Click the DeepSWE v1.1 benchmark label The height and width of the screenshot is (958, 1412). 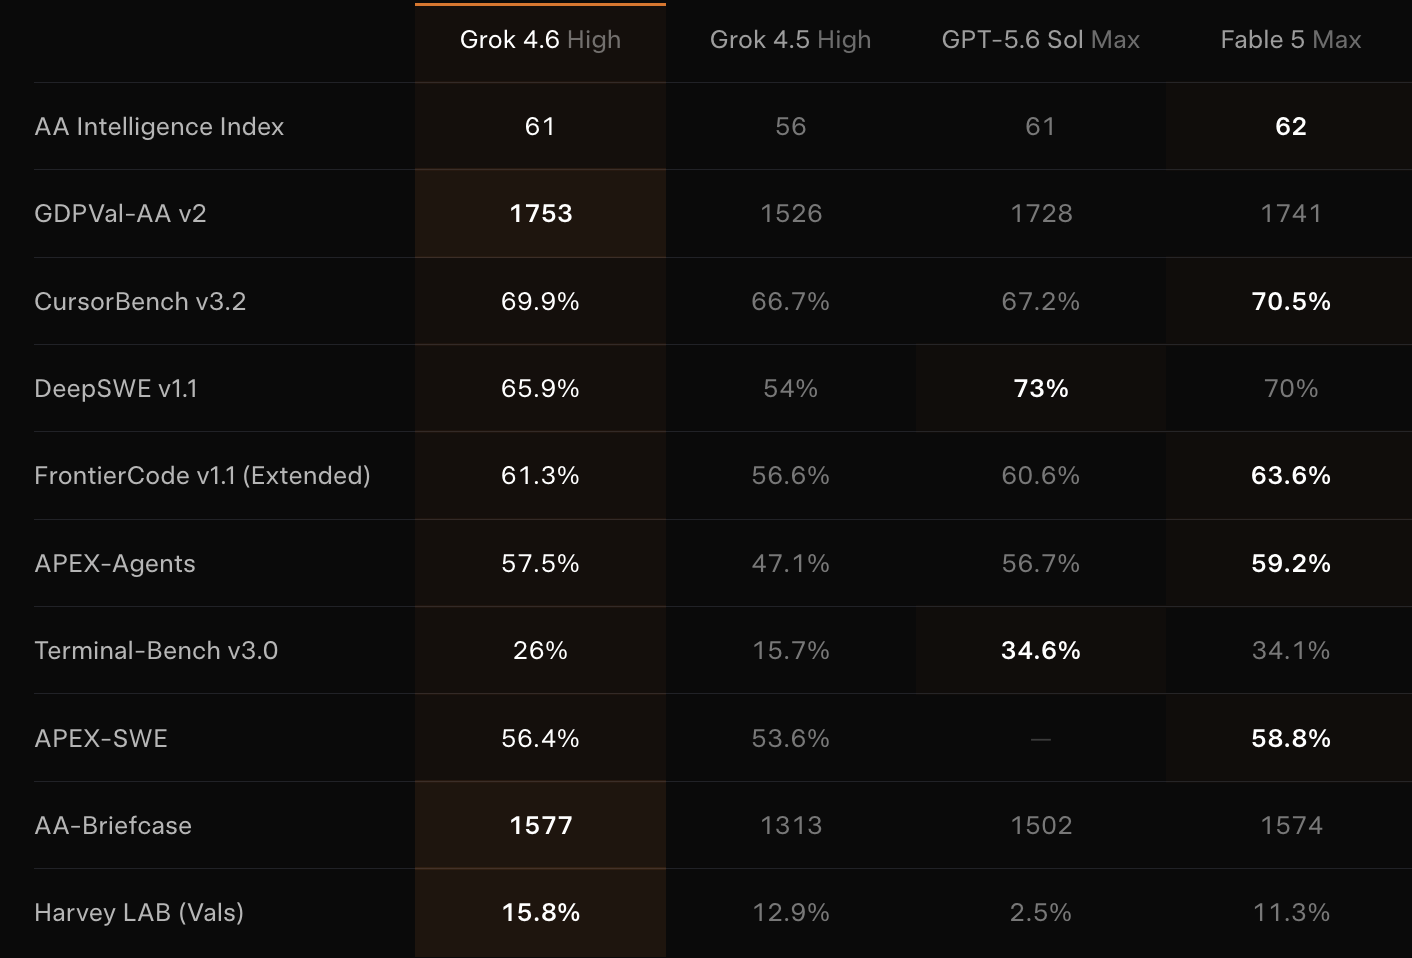tap(116, 388)
